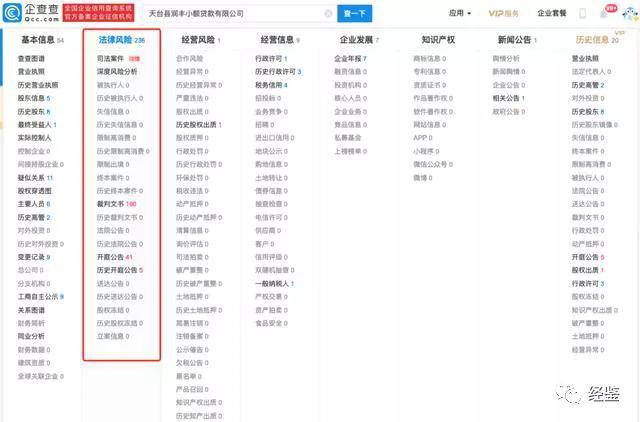
Task: Open 历史限制高消费 in 法律风险 column
Action: coord(123,151)
